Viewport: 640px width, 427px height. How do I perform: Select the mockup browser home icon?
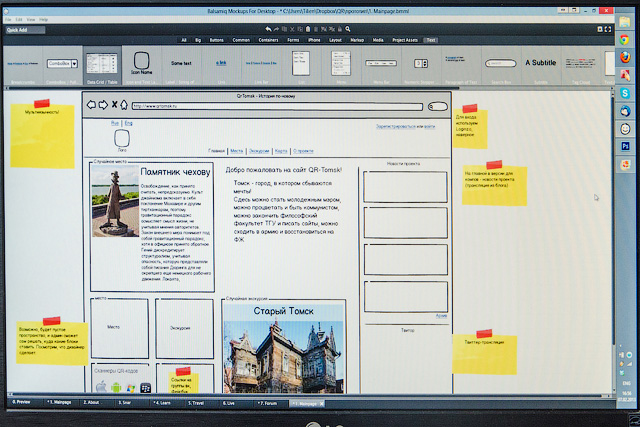pyautogui.click(x=124, y=105)
